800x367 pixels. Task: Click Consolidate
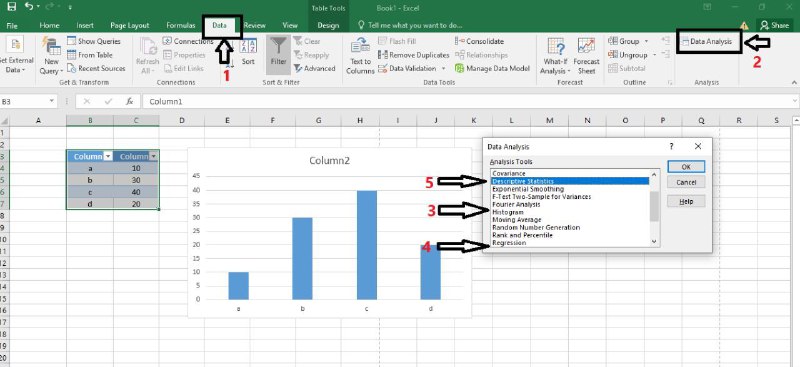[479, 41]
